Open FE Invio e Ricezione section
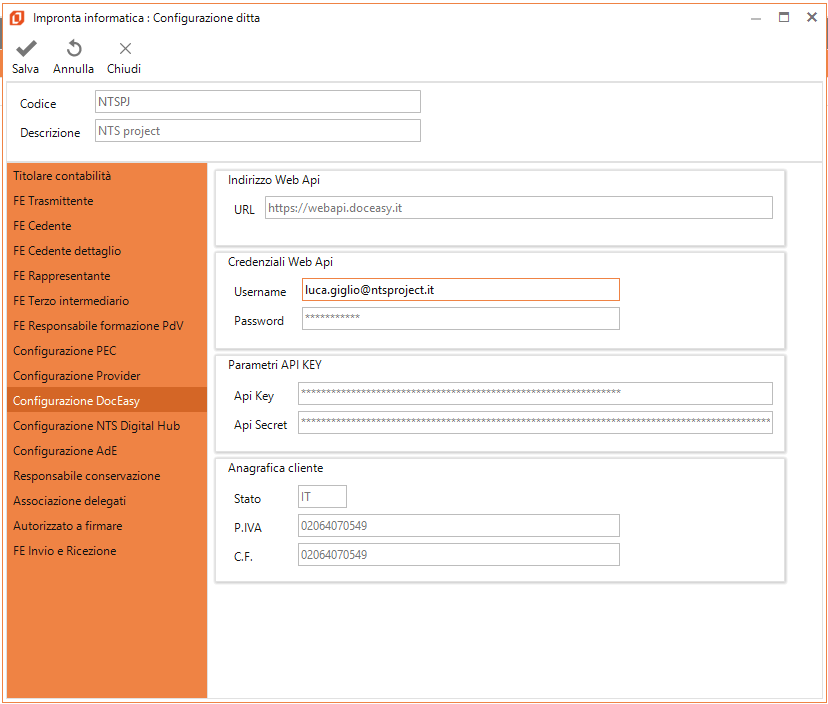 (x=64, y=551)
